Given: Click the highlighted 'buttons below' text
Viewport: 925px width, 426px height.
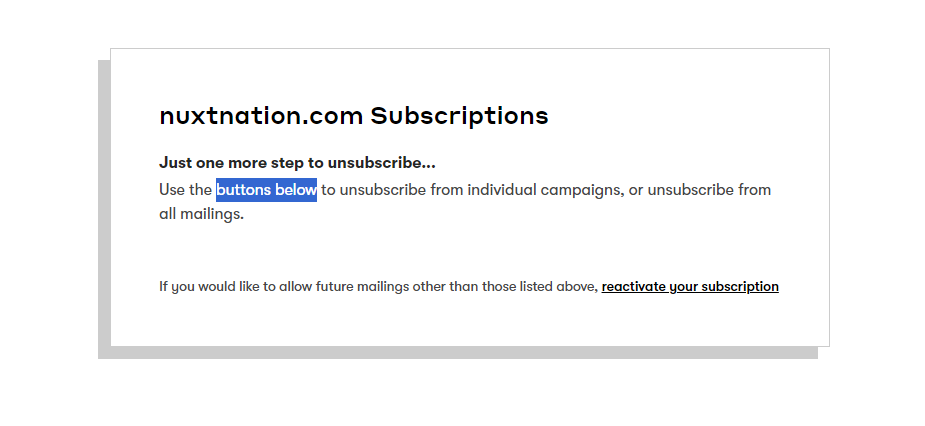Looking at the screenshot, I should [x=266, y=190].
